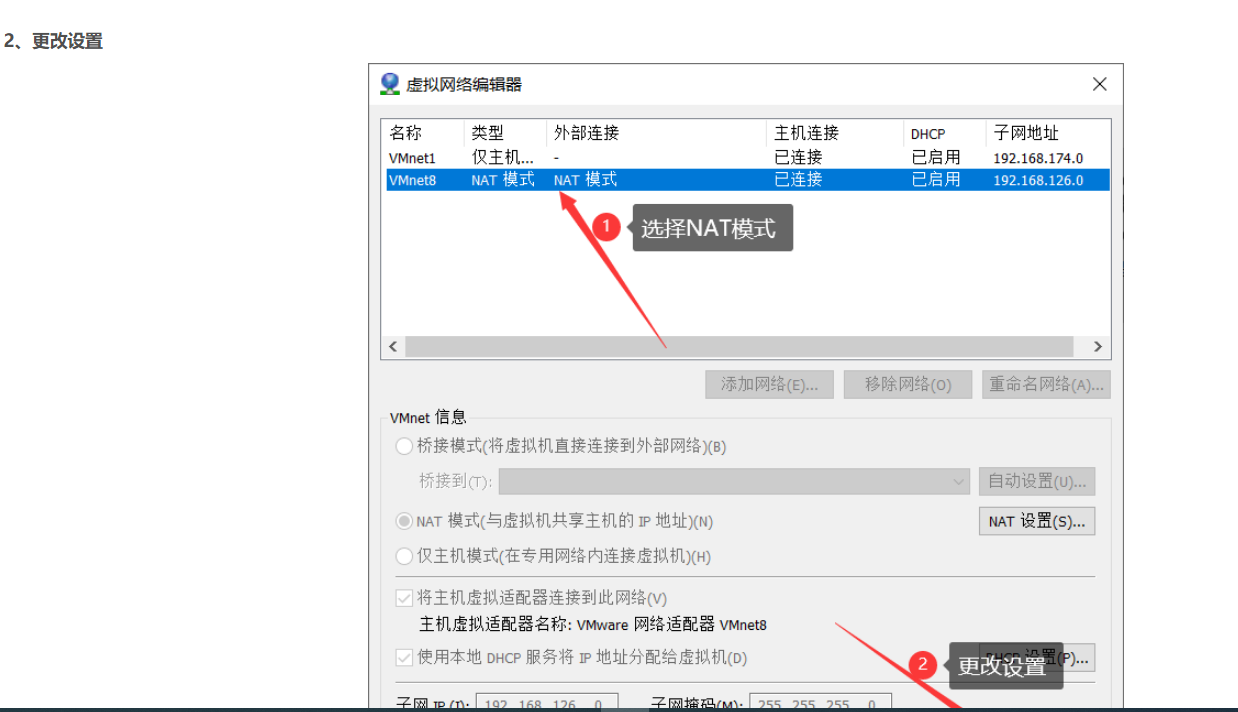Click the DHCP column header
This screenshot has height=712, width=1238.
pyautogui.click(x=928, y=134)
